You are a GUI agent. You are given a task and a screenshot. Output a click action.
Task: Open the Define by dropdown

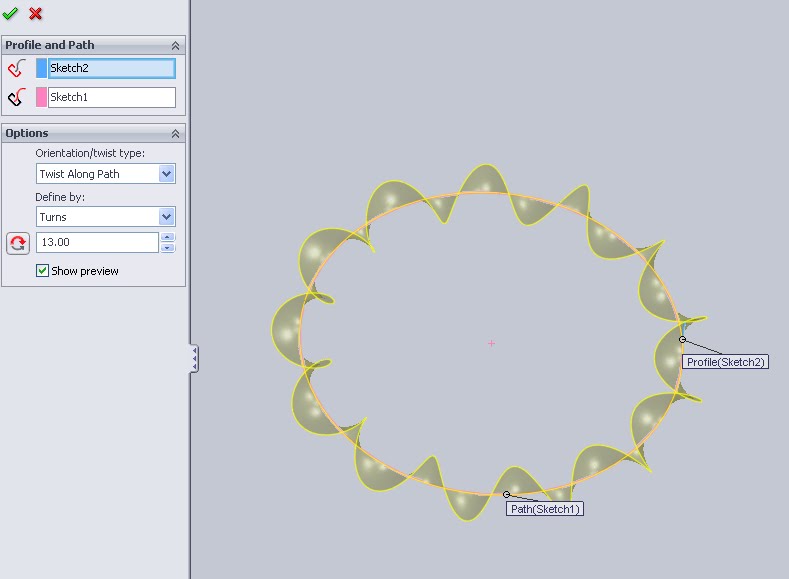(x=167, y=217)
